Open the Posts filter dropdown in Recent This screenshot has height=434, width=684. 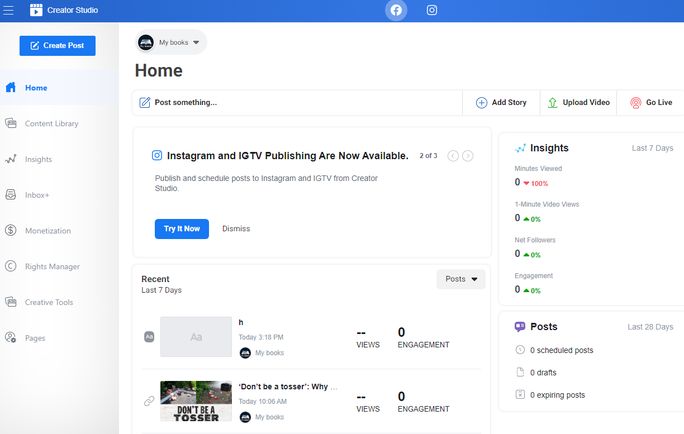pos(461,279)
